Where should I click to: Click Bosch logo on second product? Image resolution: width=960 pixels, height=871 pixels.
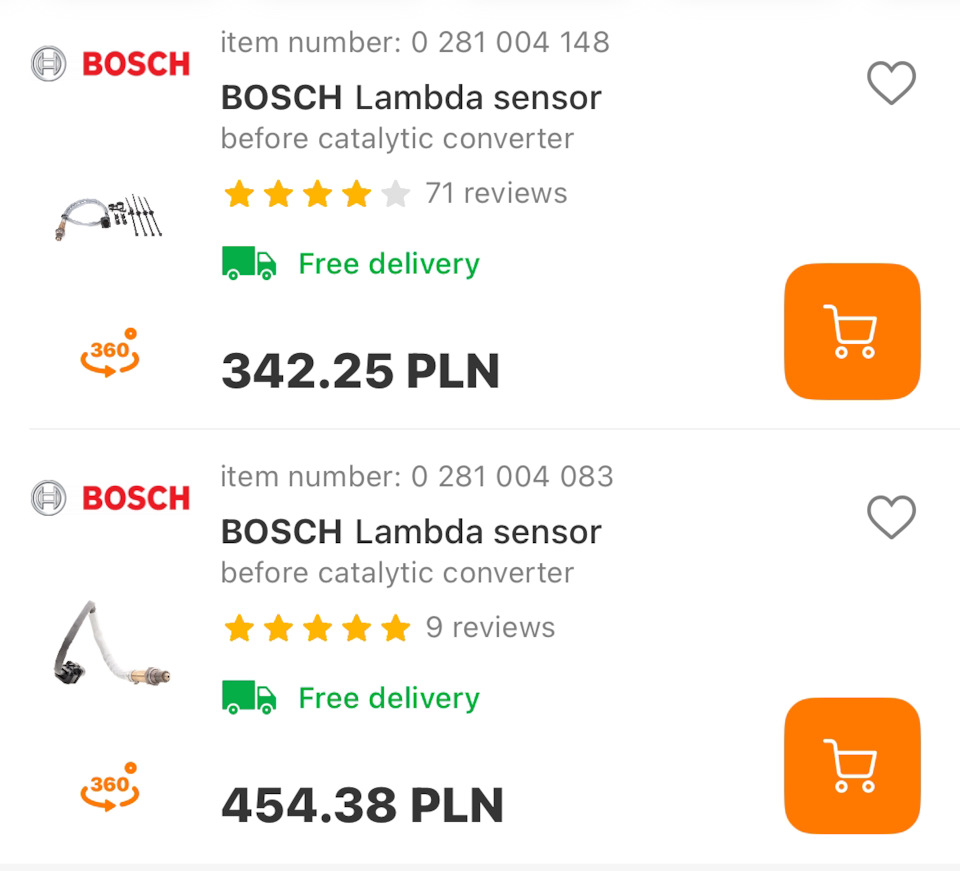[x=110, y=497]
